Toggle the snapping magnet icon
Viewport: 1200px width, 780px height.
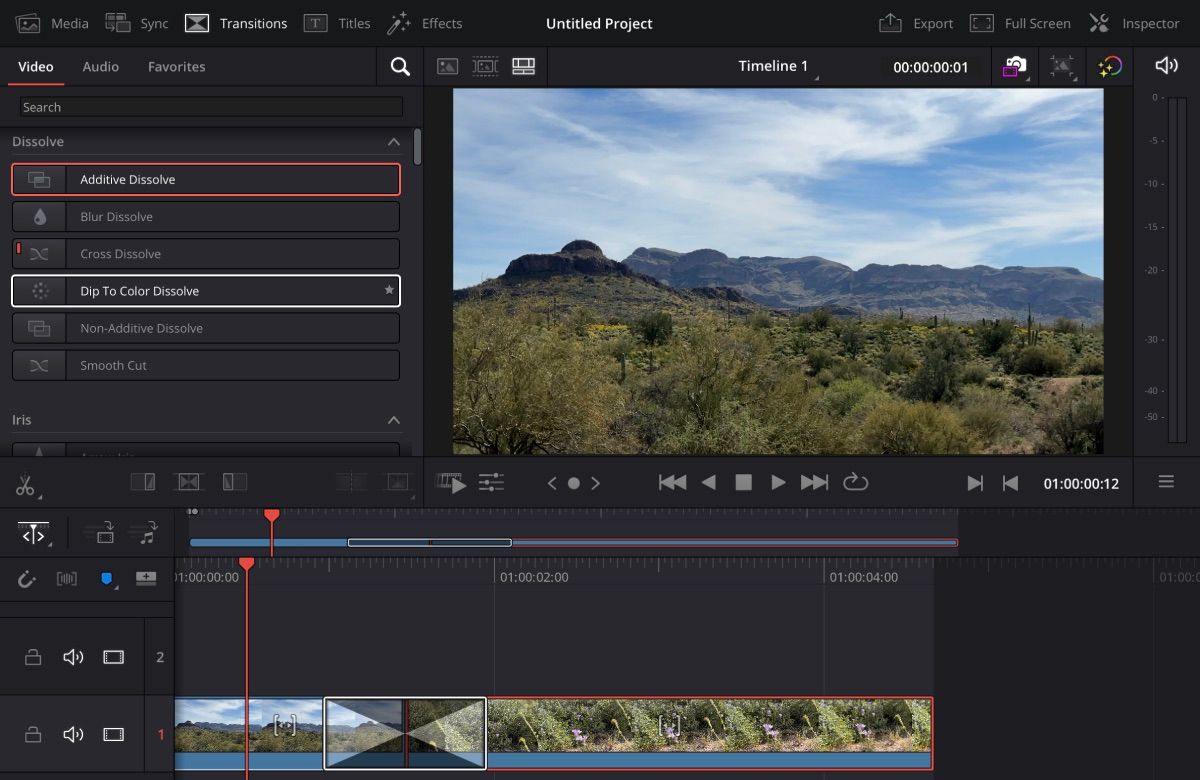[27, 579]
